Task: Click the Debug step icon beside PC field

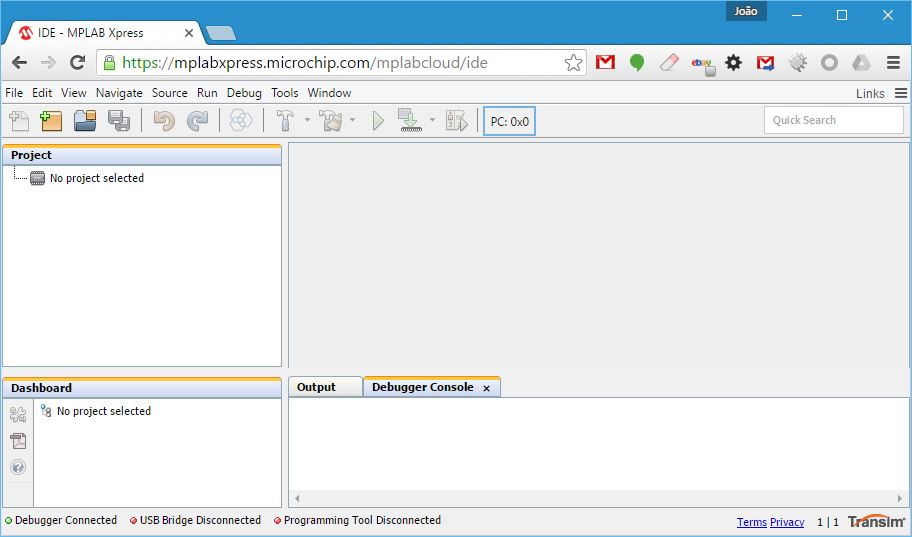Action: [x=457, y=121]
